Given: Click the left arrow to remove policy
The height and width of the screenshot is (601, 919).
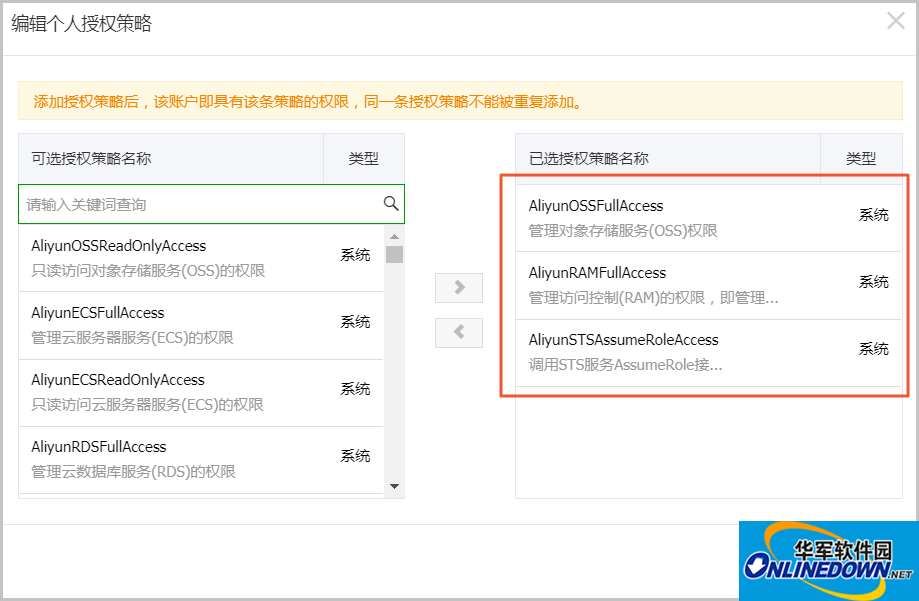Looking at the screenshot, I should (459, 332).
